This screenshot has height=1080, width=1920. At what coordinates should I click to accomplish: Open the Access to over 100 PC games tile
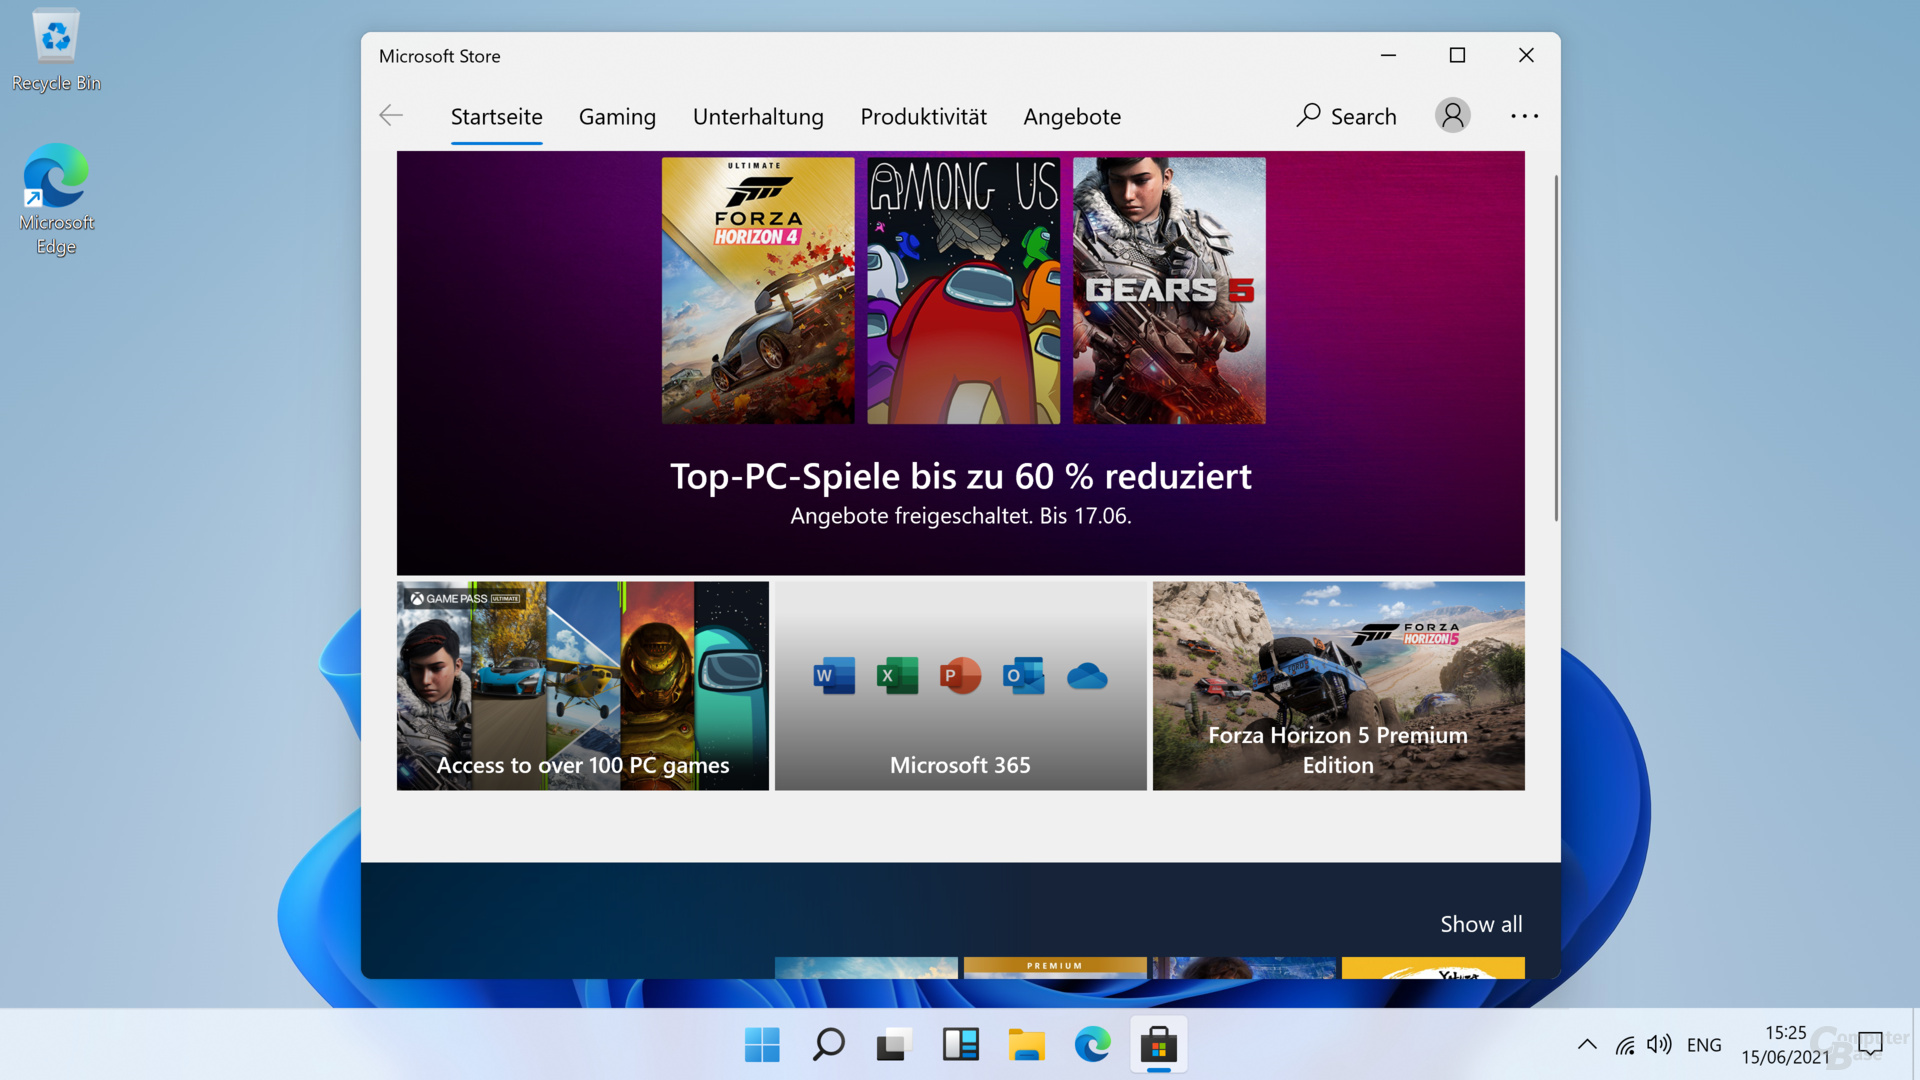click(582, 686)
